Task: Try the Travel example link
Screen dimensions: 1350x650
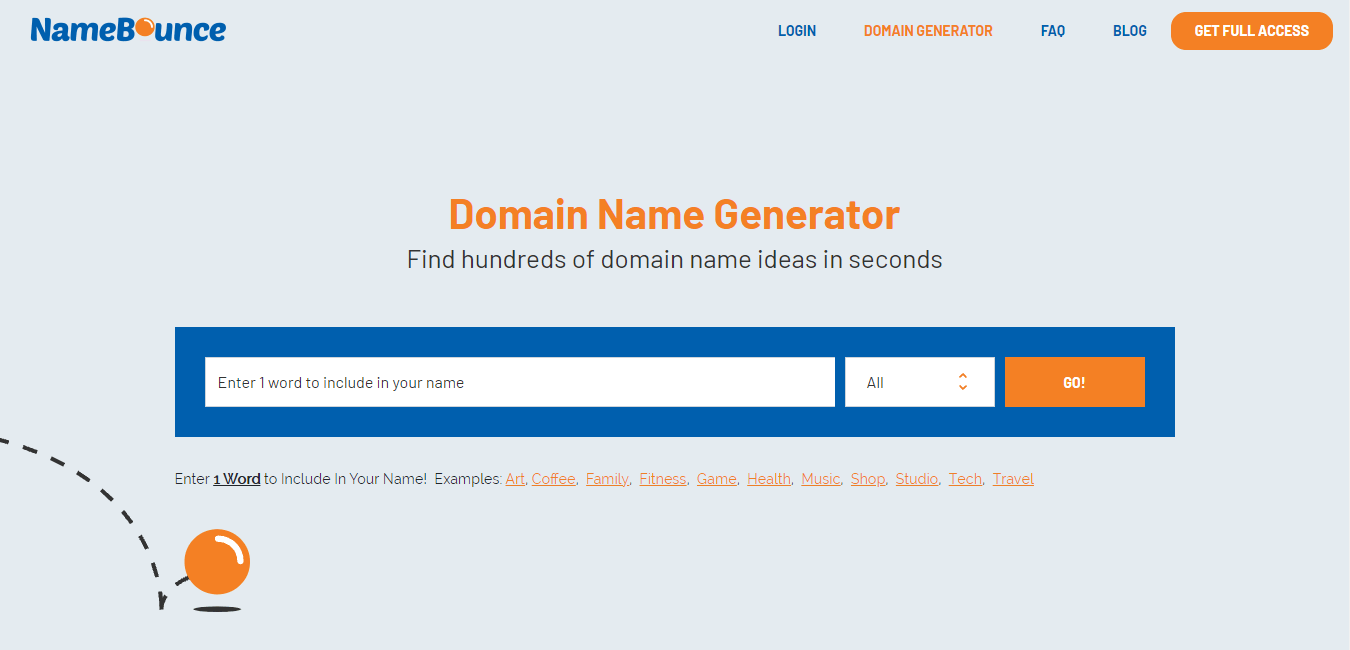Action: (1013, 479)
